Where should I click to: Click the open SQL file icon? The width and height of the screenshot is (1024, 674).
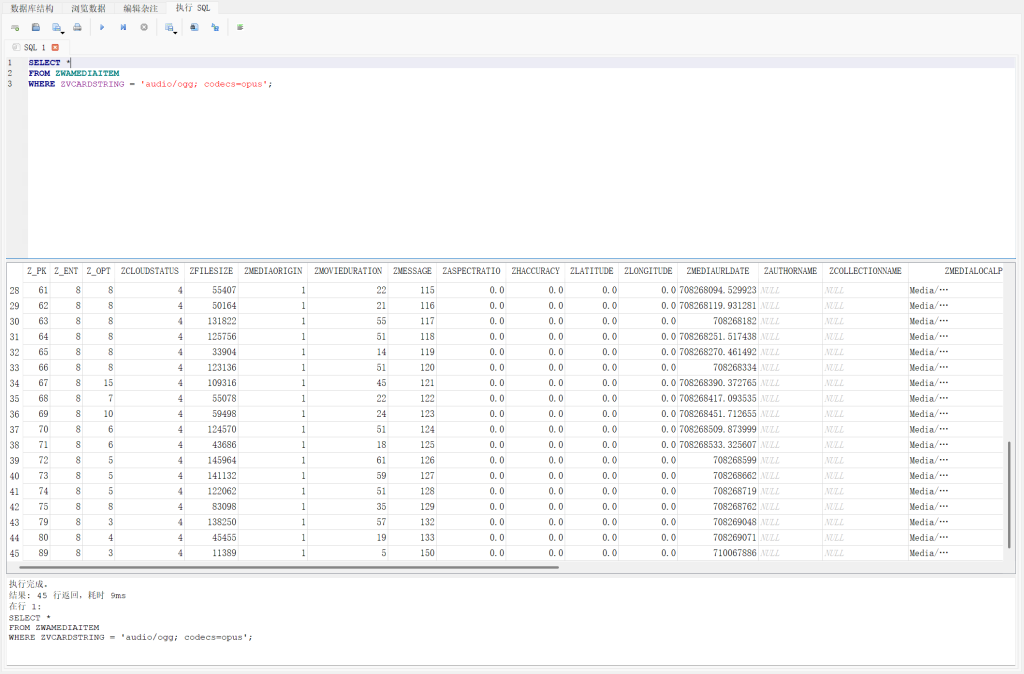(36, 27)
